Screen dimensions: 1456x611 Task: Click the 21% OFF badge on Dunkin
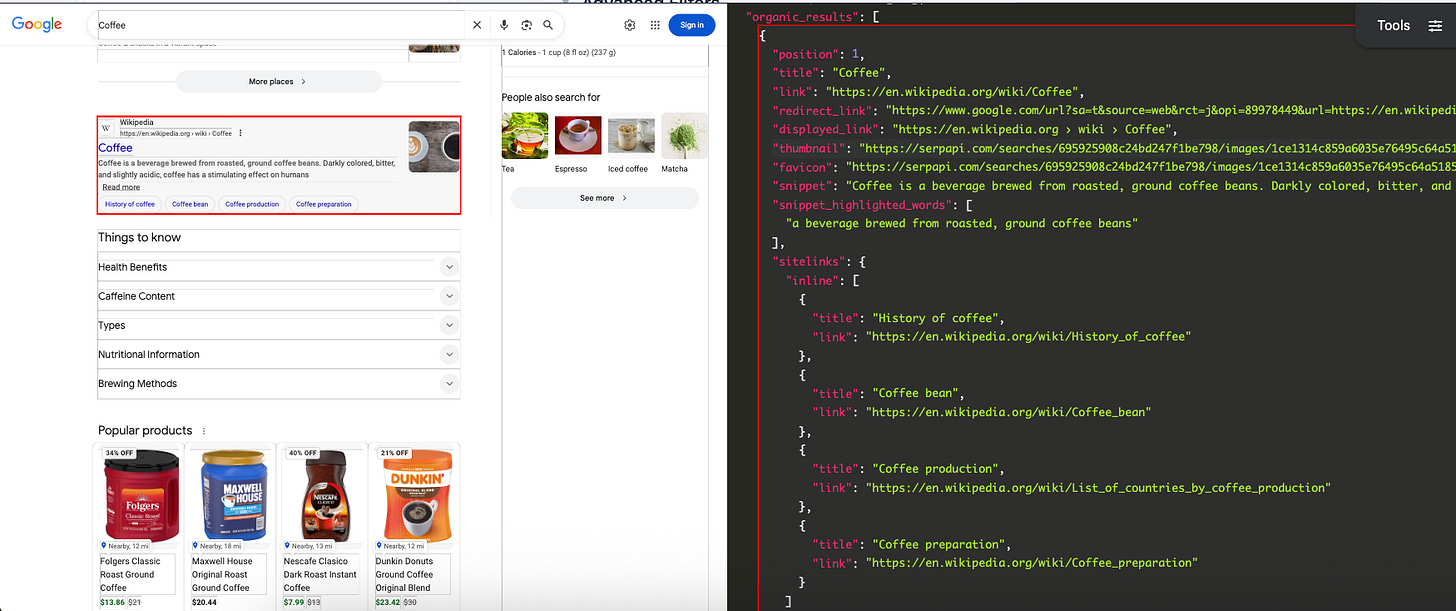(x=394, y=453)
